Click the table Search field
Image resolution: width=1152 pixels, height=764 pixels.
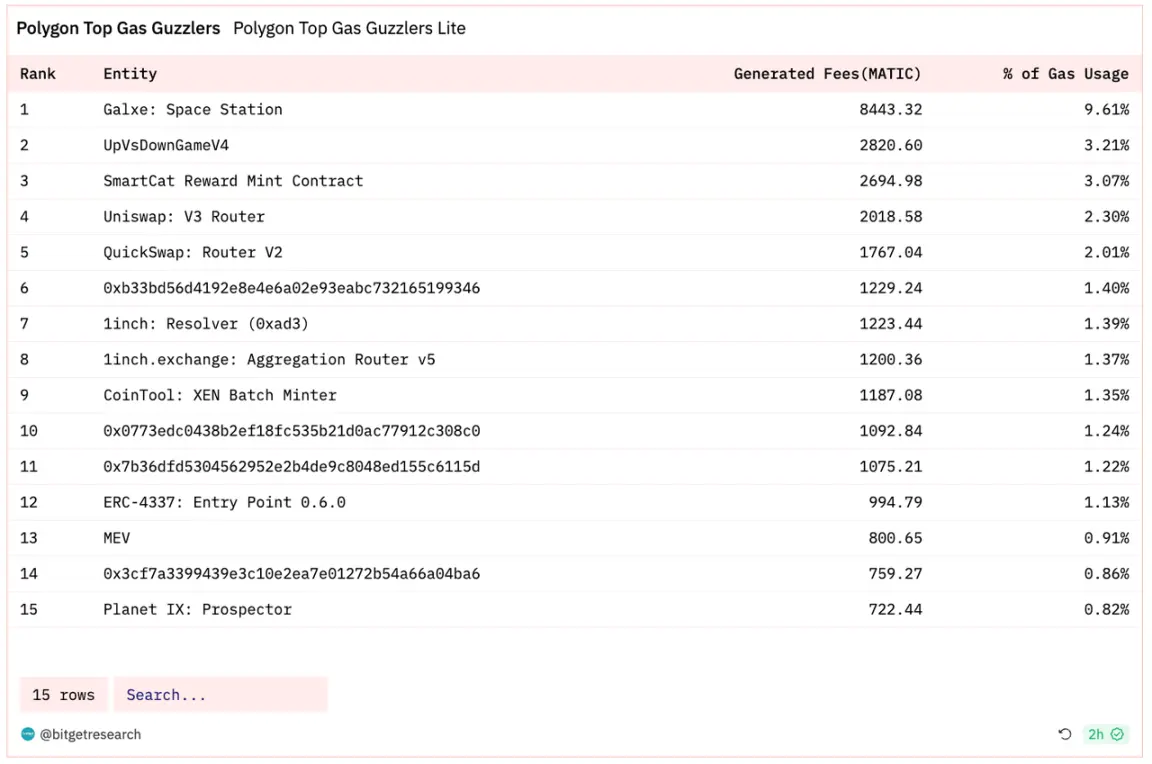pyautogui.click(x=220, y=695)
